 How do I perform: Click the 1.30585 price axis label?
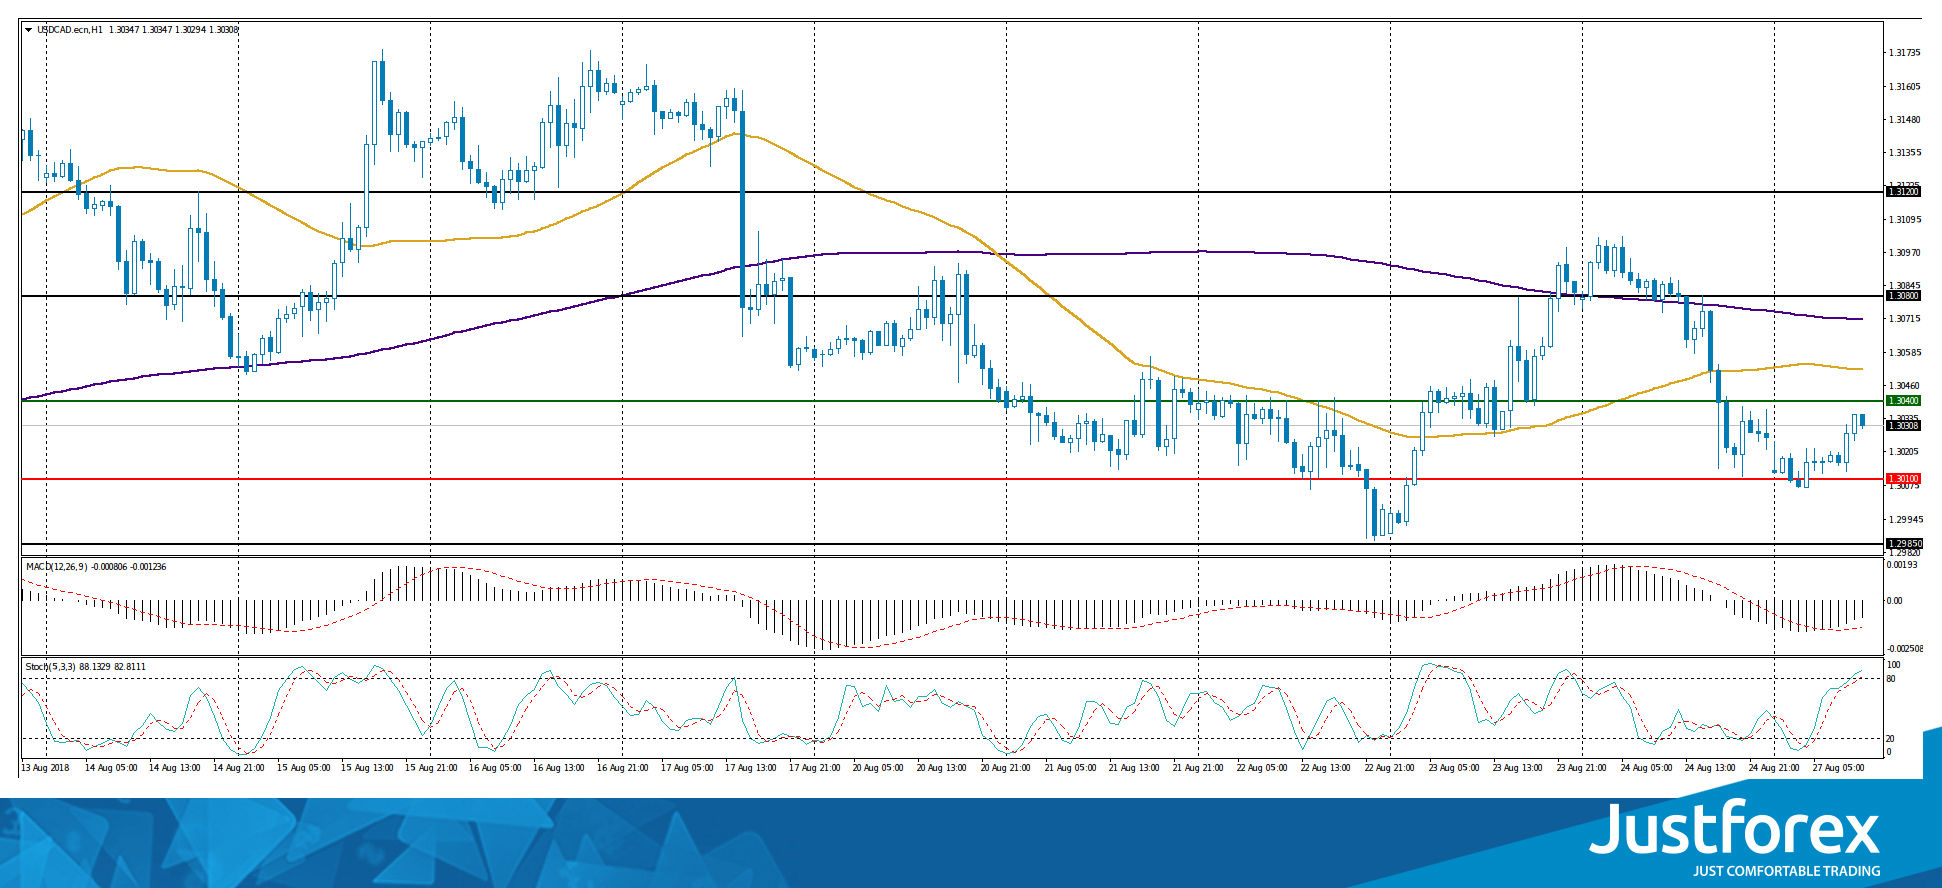coord(1905,353)
